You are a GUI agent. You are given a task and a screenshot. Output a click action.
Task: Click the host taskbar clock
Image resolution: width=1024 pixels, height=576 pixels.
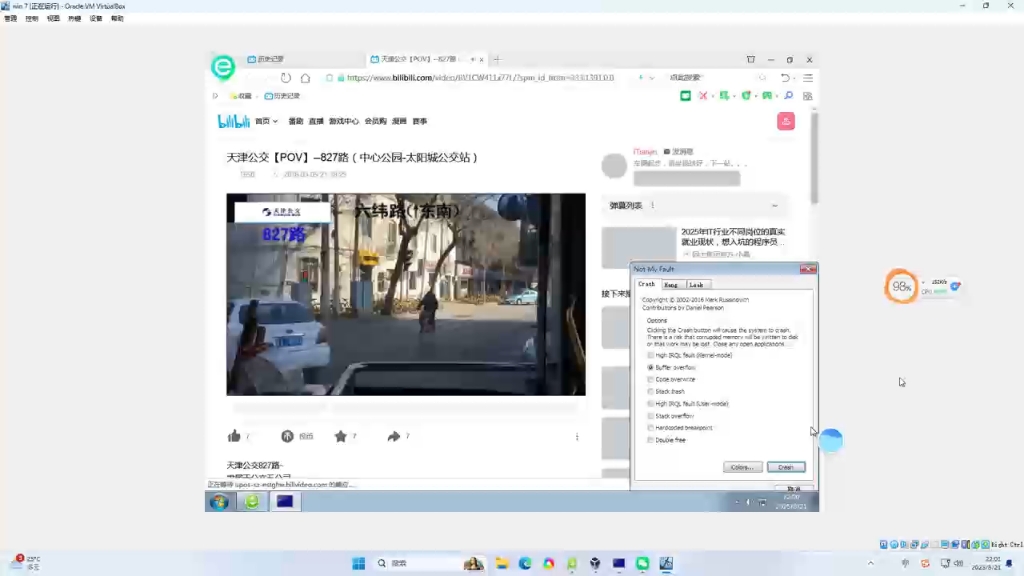click(x=988, y=564)
